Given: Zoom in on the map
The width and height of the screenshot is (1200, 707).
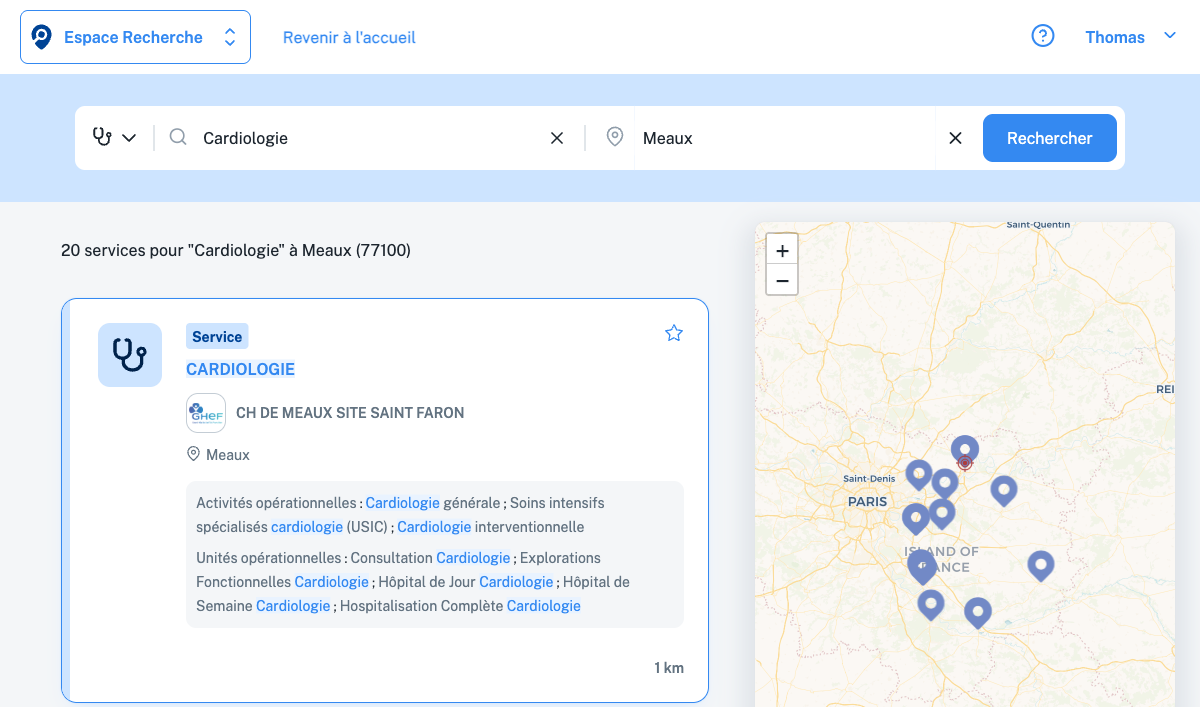Looking at the screenshot, I should pos(782,250).
